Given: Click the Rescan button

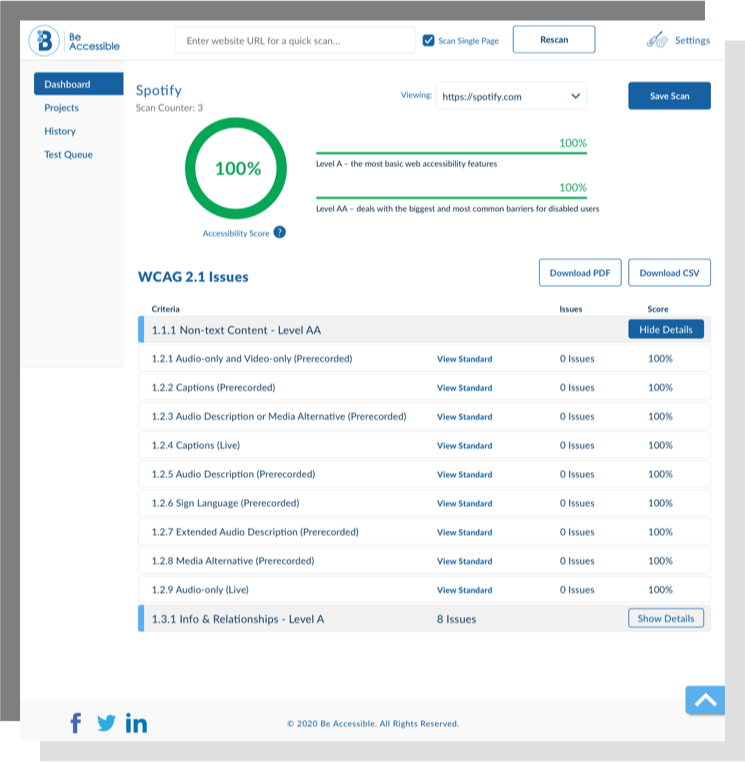Looking at the screenshot, I should click(x=554, y=39).
